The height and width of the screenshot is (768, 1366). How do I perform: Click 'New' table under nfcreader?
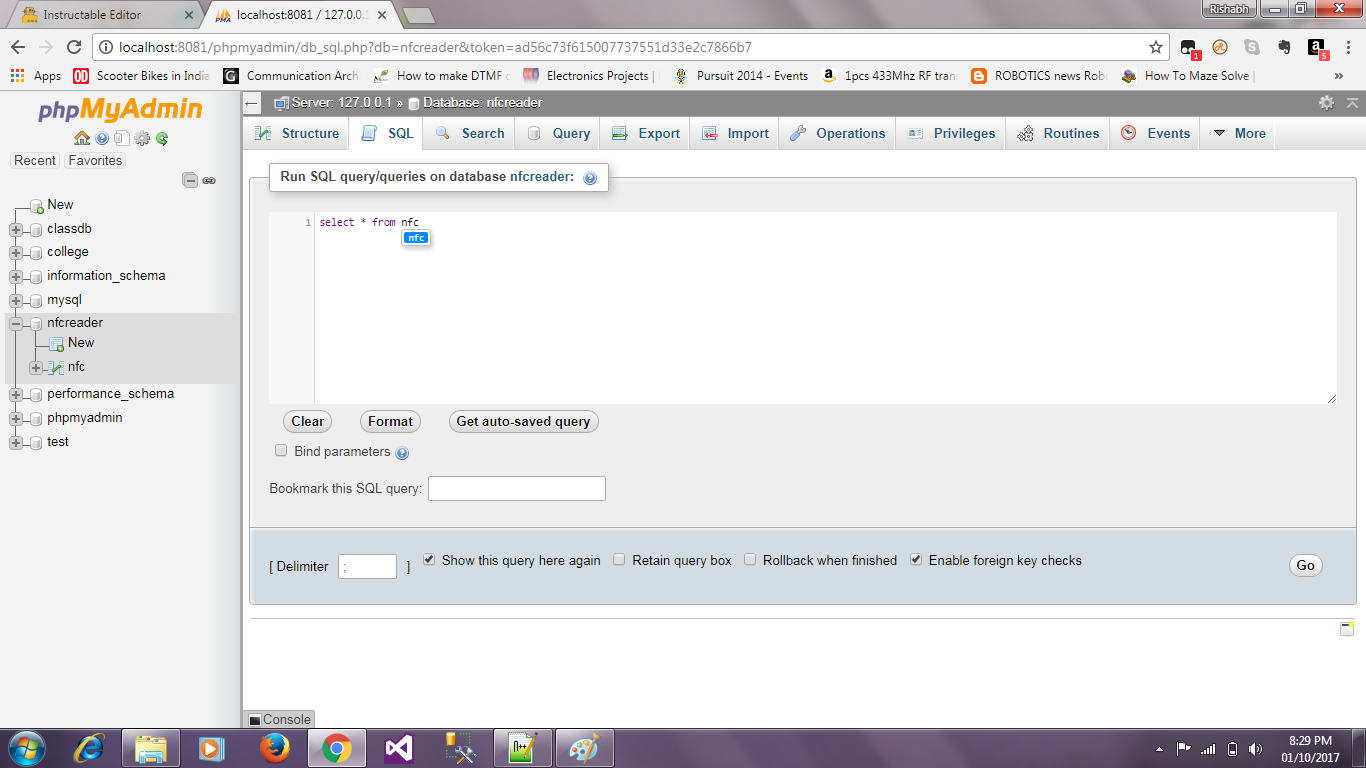tap(81, 343)
